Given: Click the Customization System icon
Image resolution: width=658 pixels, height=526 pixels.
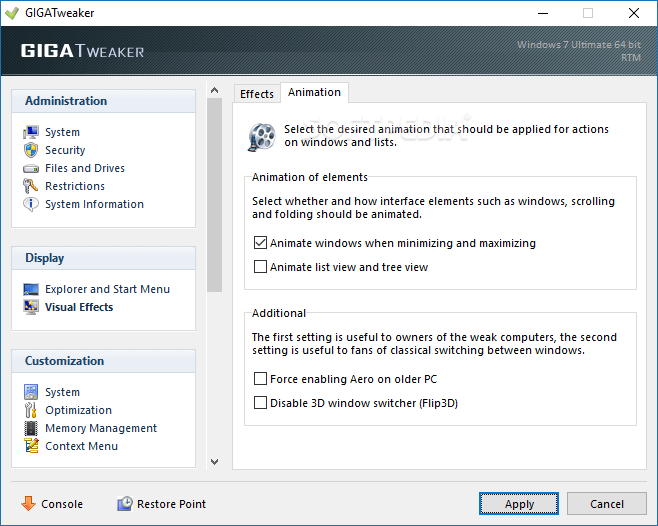Looking at the screenshot, I should coord(31,392).
